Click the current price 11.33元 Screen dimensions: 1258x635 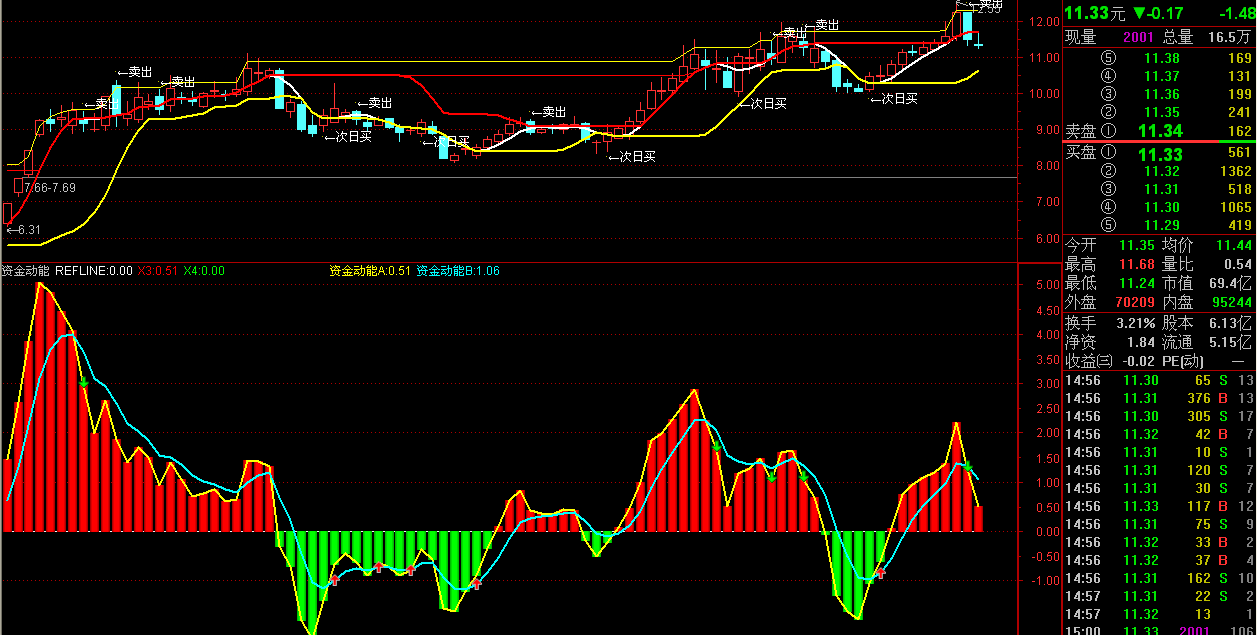(1095, 13)
